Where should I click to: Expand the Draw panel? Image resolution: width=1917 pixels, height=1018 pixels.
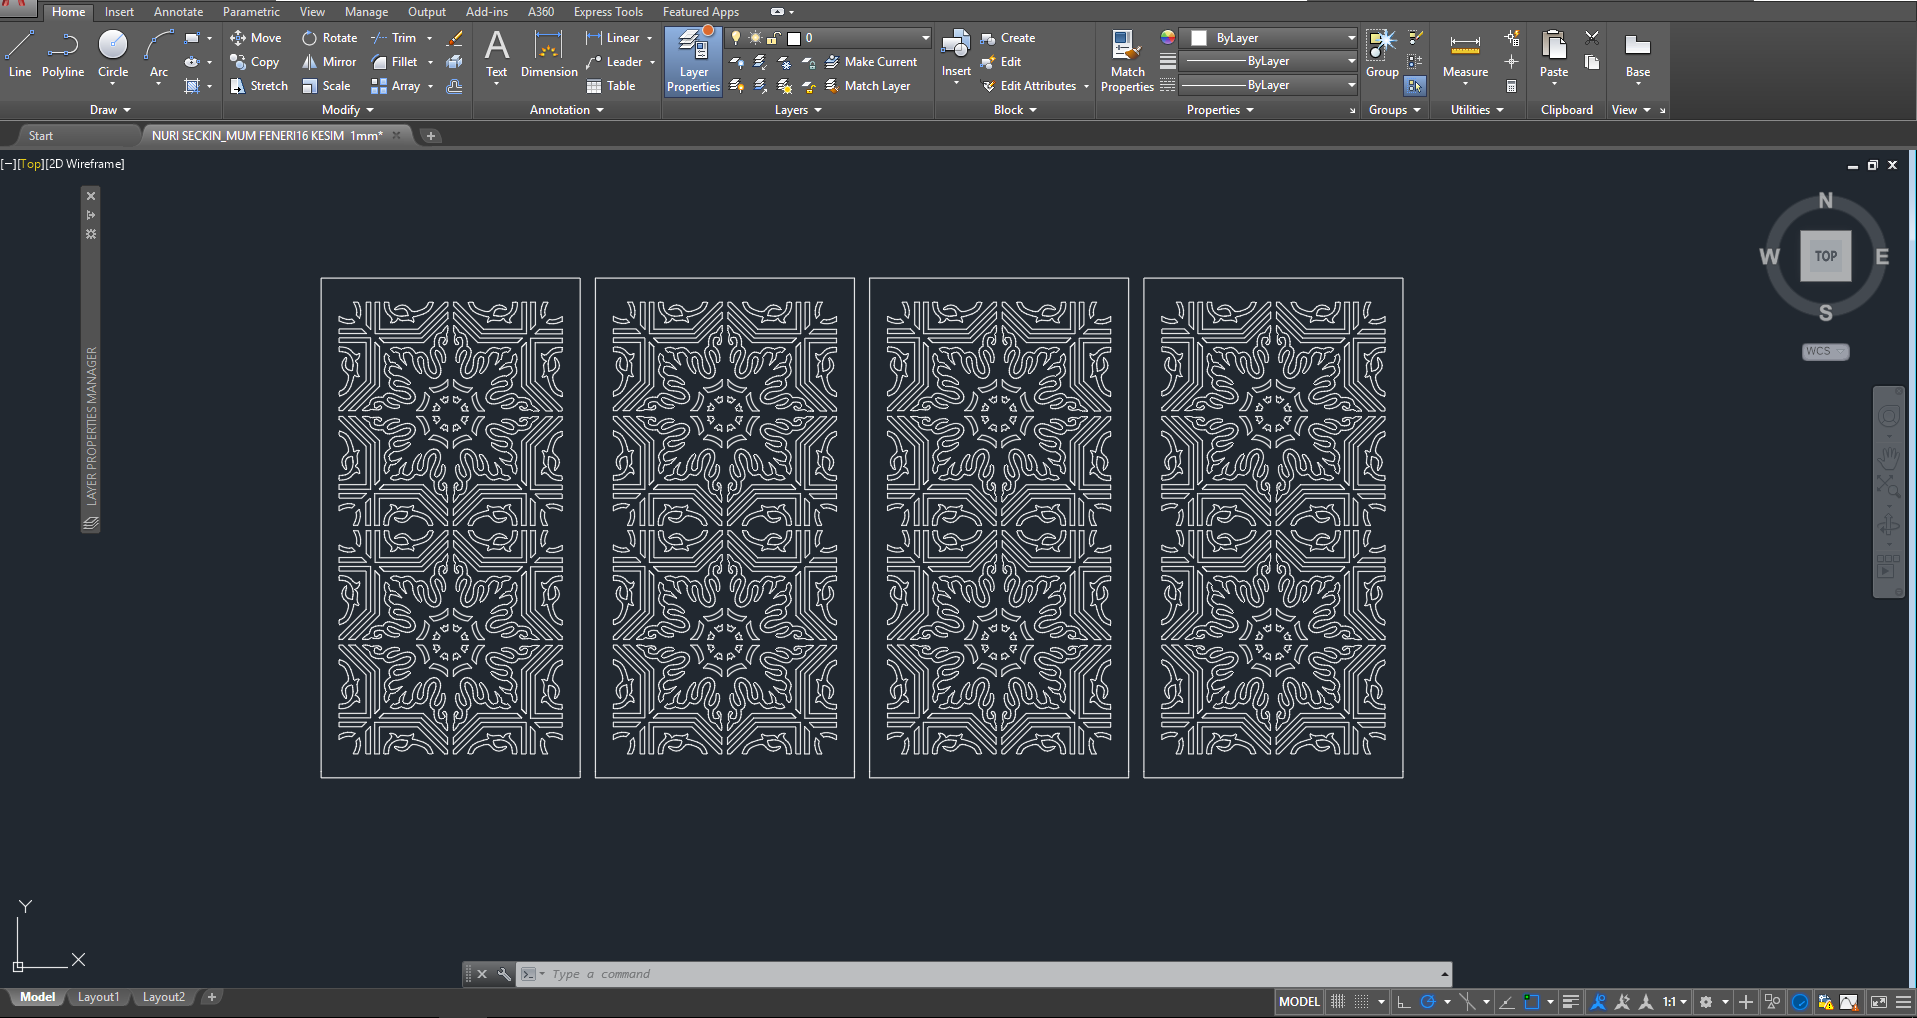tap(110, 110)
